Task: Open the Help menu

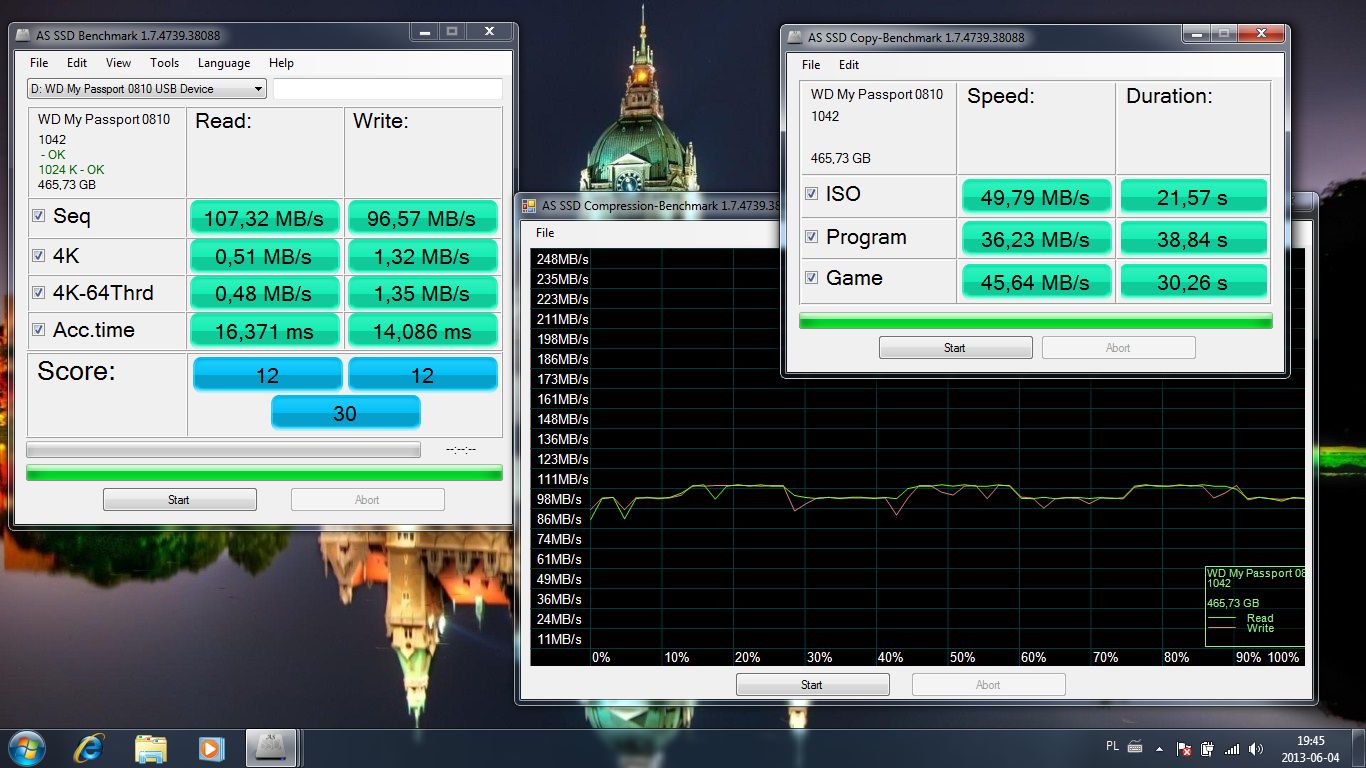Action: tap(281, 63)
